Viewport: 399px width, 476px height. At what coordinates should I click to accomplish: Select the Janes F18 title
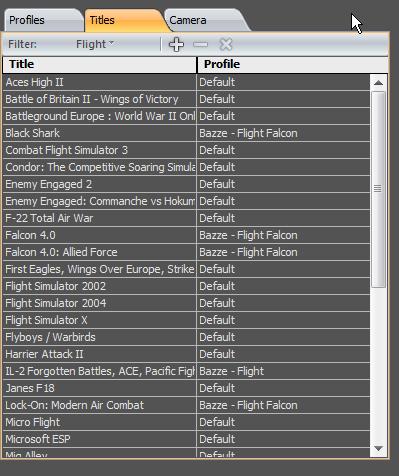[x=99, y=388]
